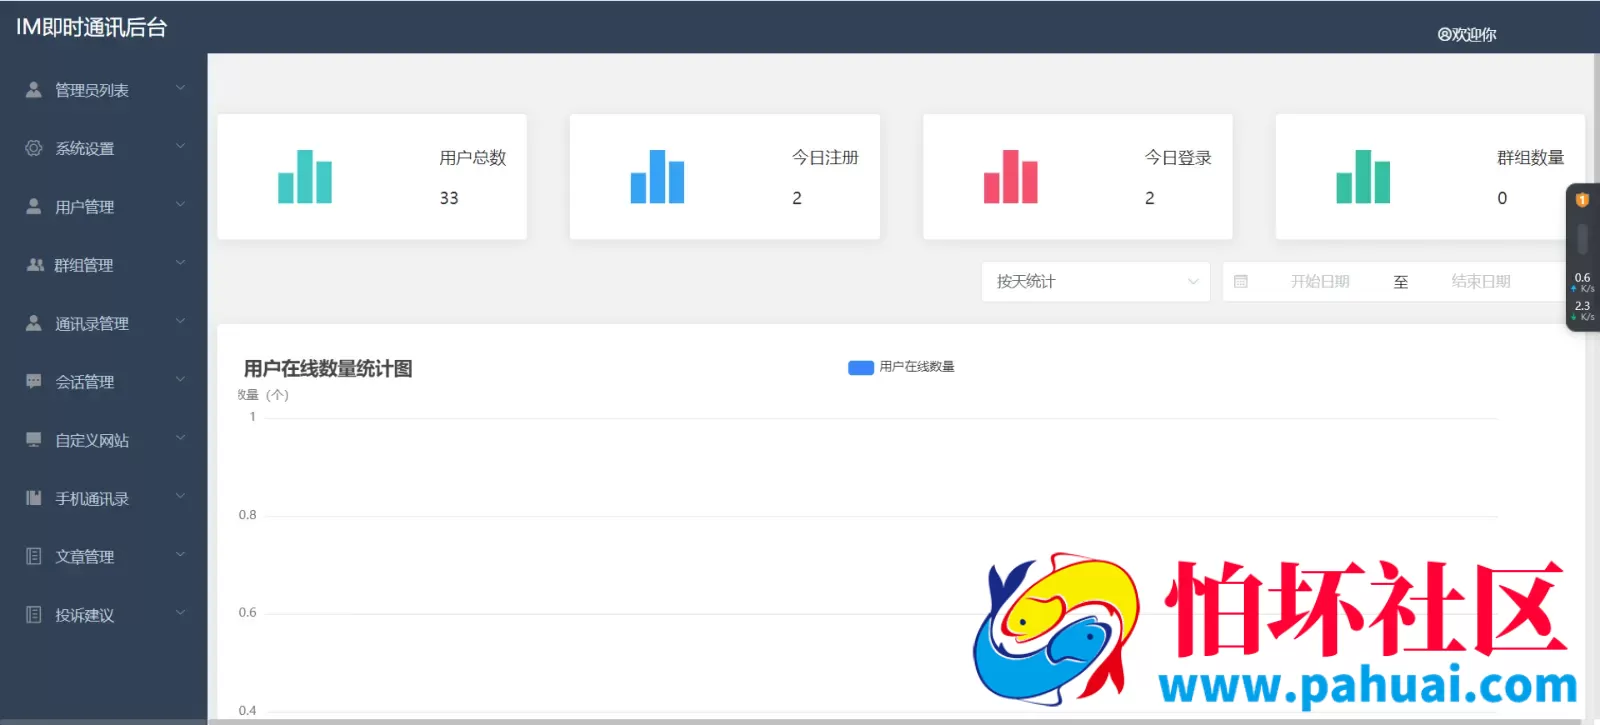Screen dimensions: 1600x725
Task: Click the 会话管理 chat bubble icon
Action: click(x=34, y=381)
